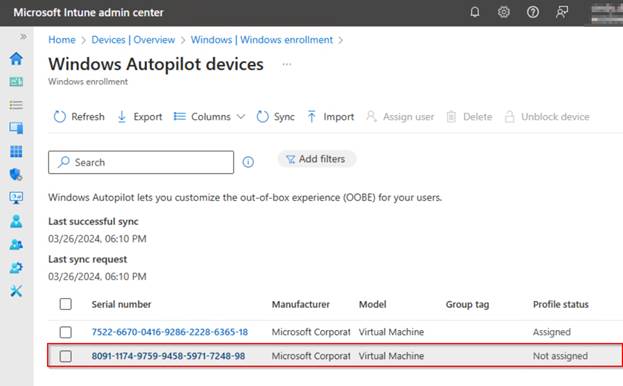This screenshot has width=623, height=386.
Task: Open Apps grid icon in the sidebar
Action: click(16, 151)
